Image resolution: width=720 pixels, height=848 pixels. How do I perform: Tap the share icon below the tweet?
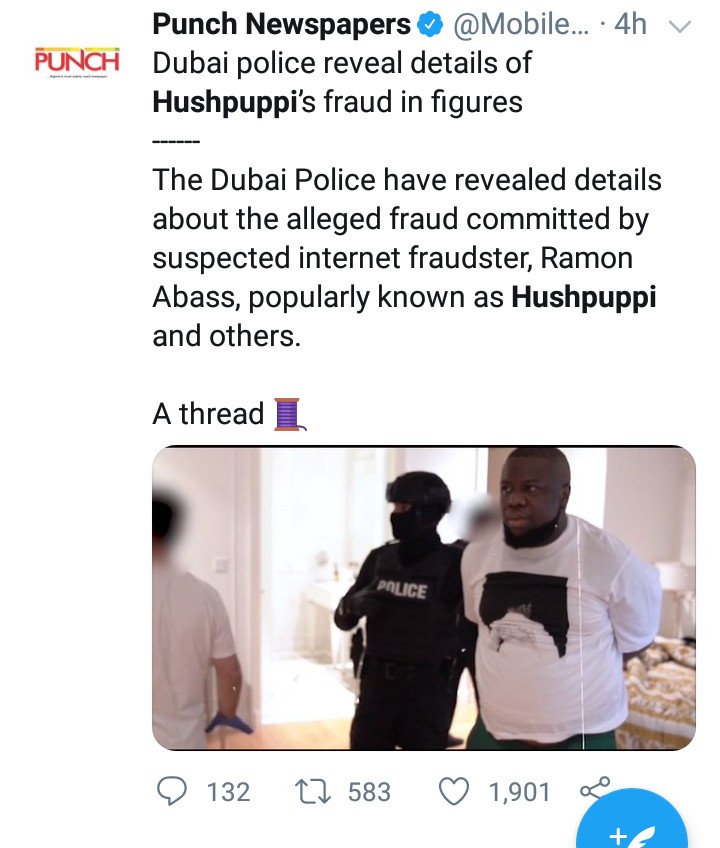point(593,788)
